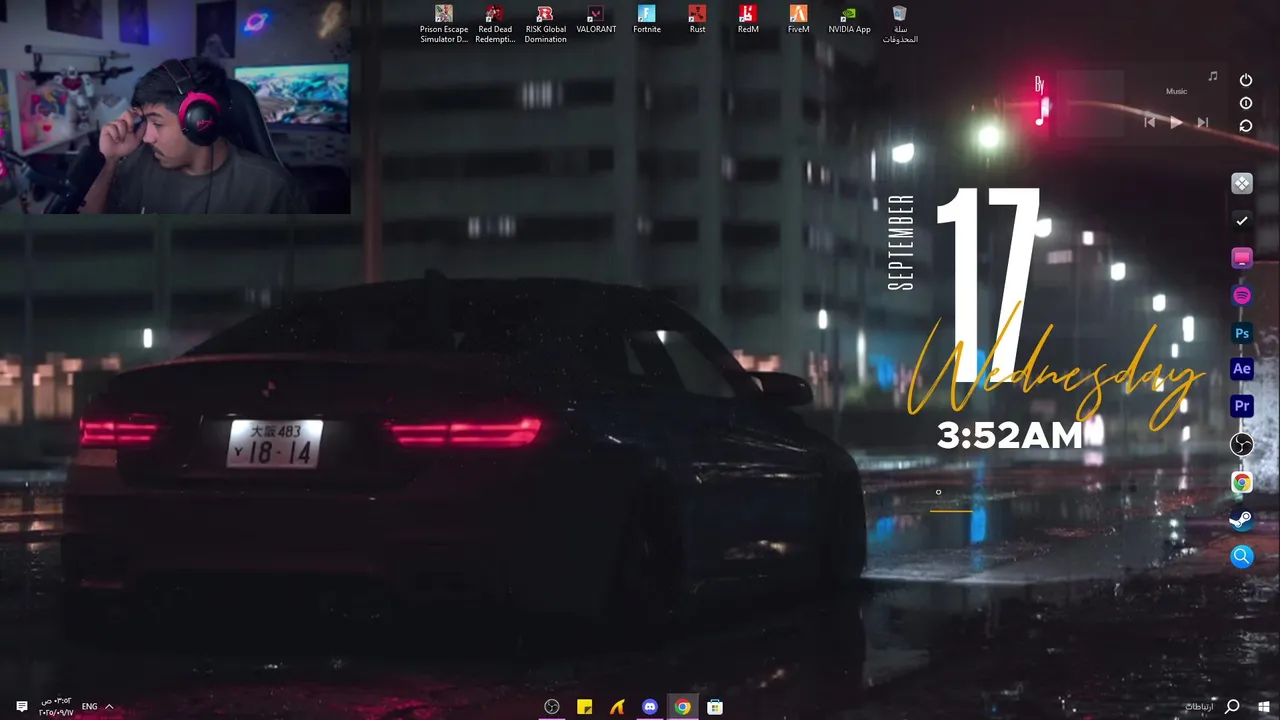The height and width of the screenshot is (720, 1280).
Task: Skip to previous track in Music widget
Action: 1150,122
